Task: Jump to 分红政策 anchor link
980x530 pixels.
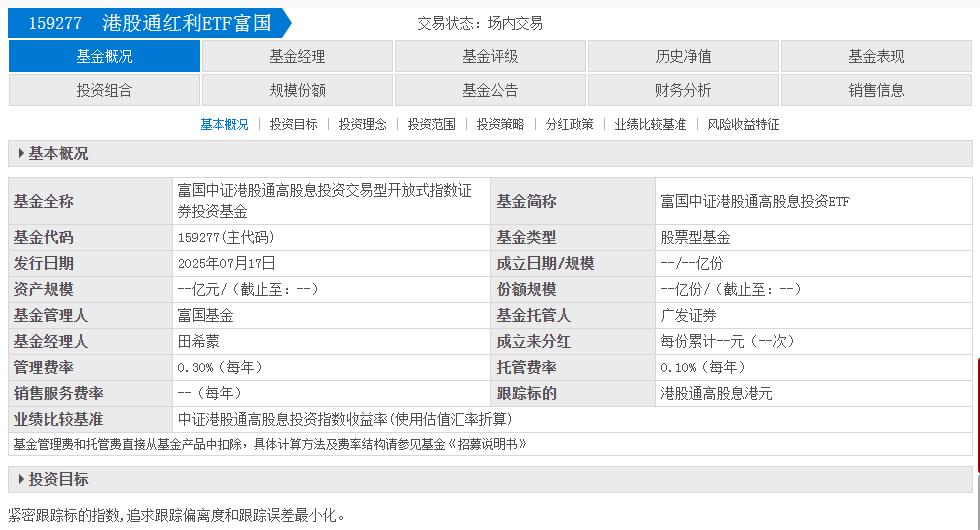Action: (x=569, y=124)
